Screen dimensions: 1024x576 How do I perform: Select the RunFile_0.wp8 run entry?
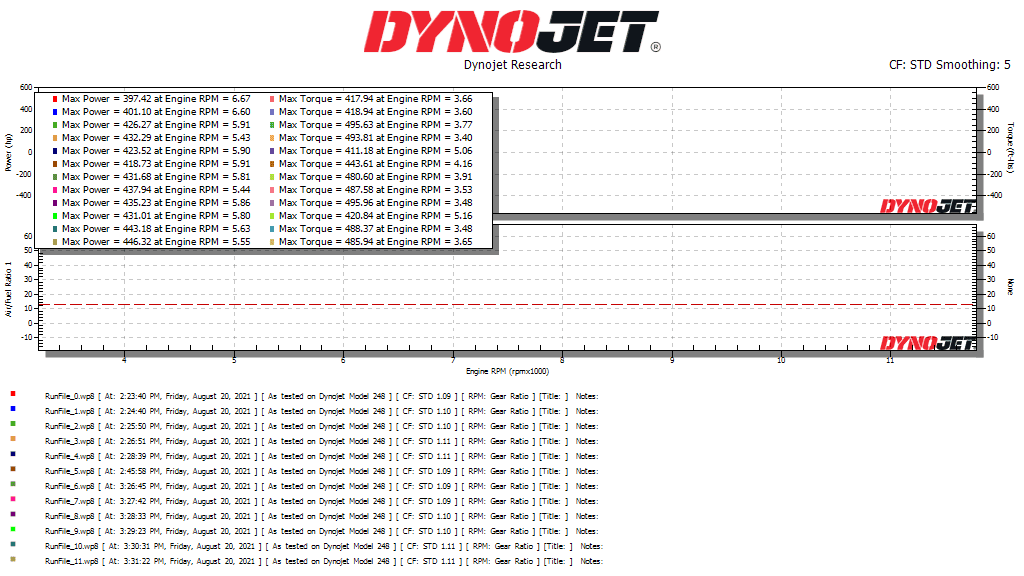coord(321,396)
